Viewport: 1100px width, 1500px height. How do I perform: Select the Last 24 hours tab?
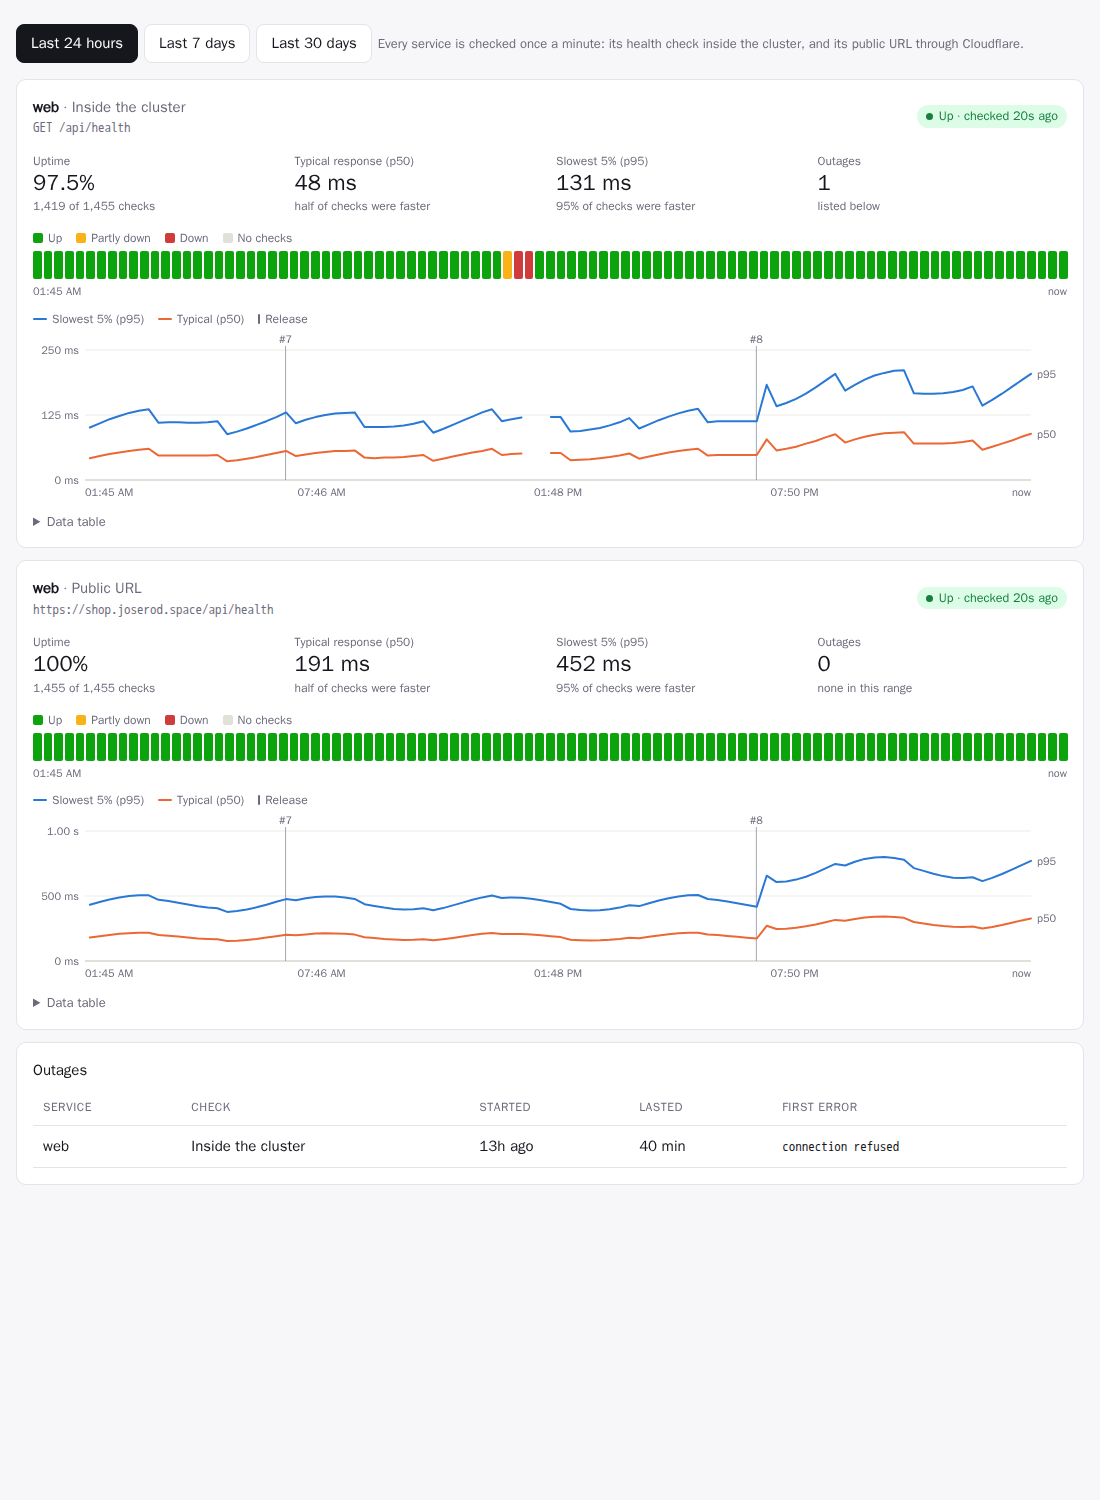click(x=77, y=43)
